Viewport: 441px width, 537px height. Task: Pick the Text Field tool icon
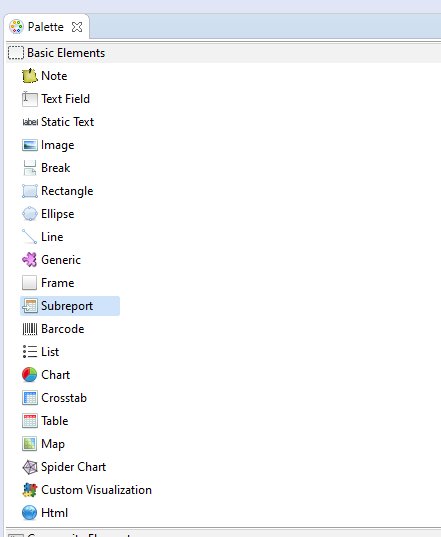29,99
